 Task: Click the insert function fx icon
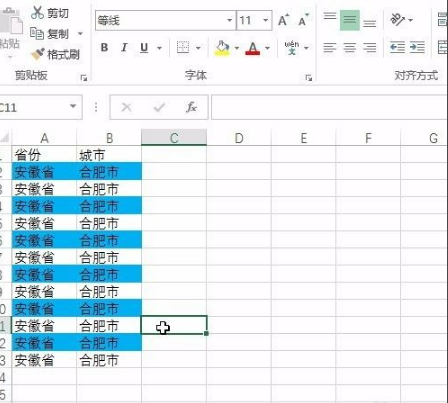click(191, 107)
